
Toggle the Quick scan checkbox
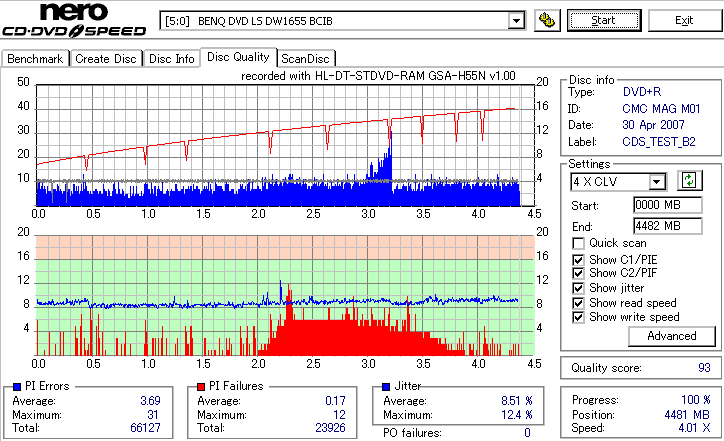pyautogui.click(x=578, y=243)
